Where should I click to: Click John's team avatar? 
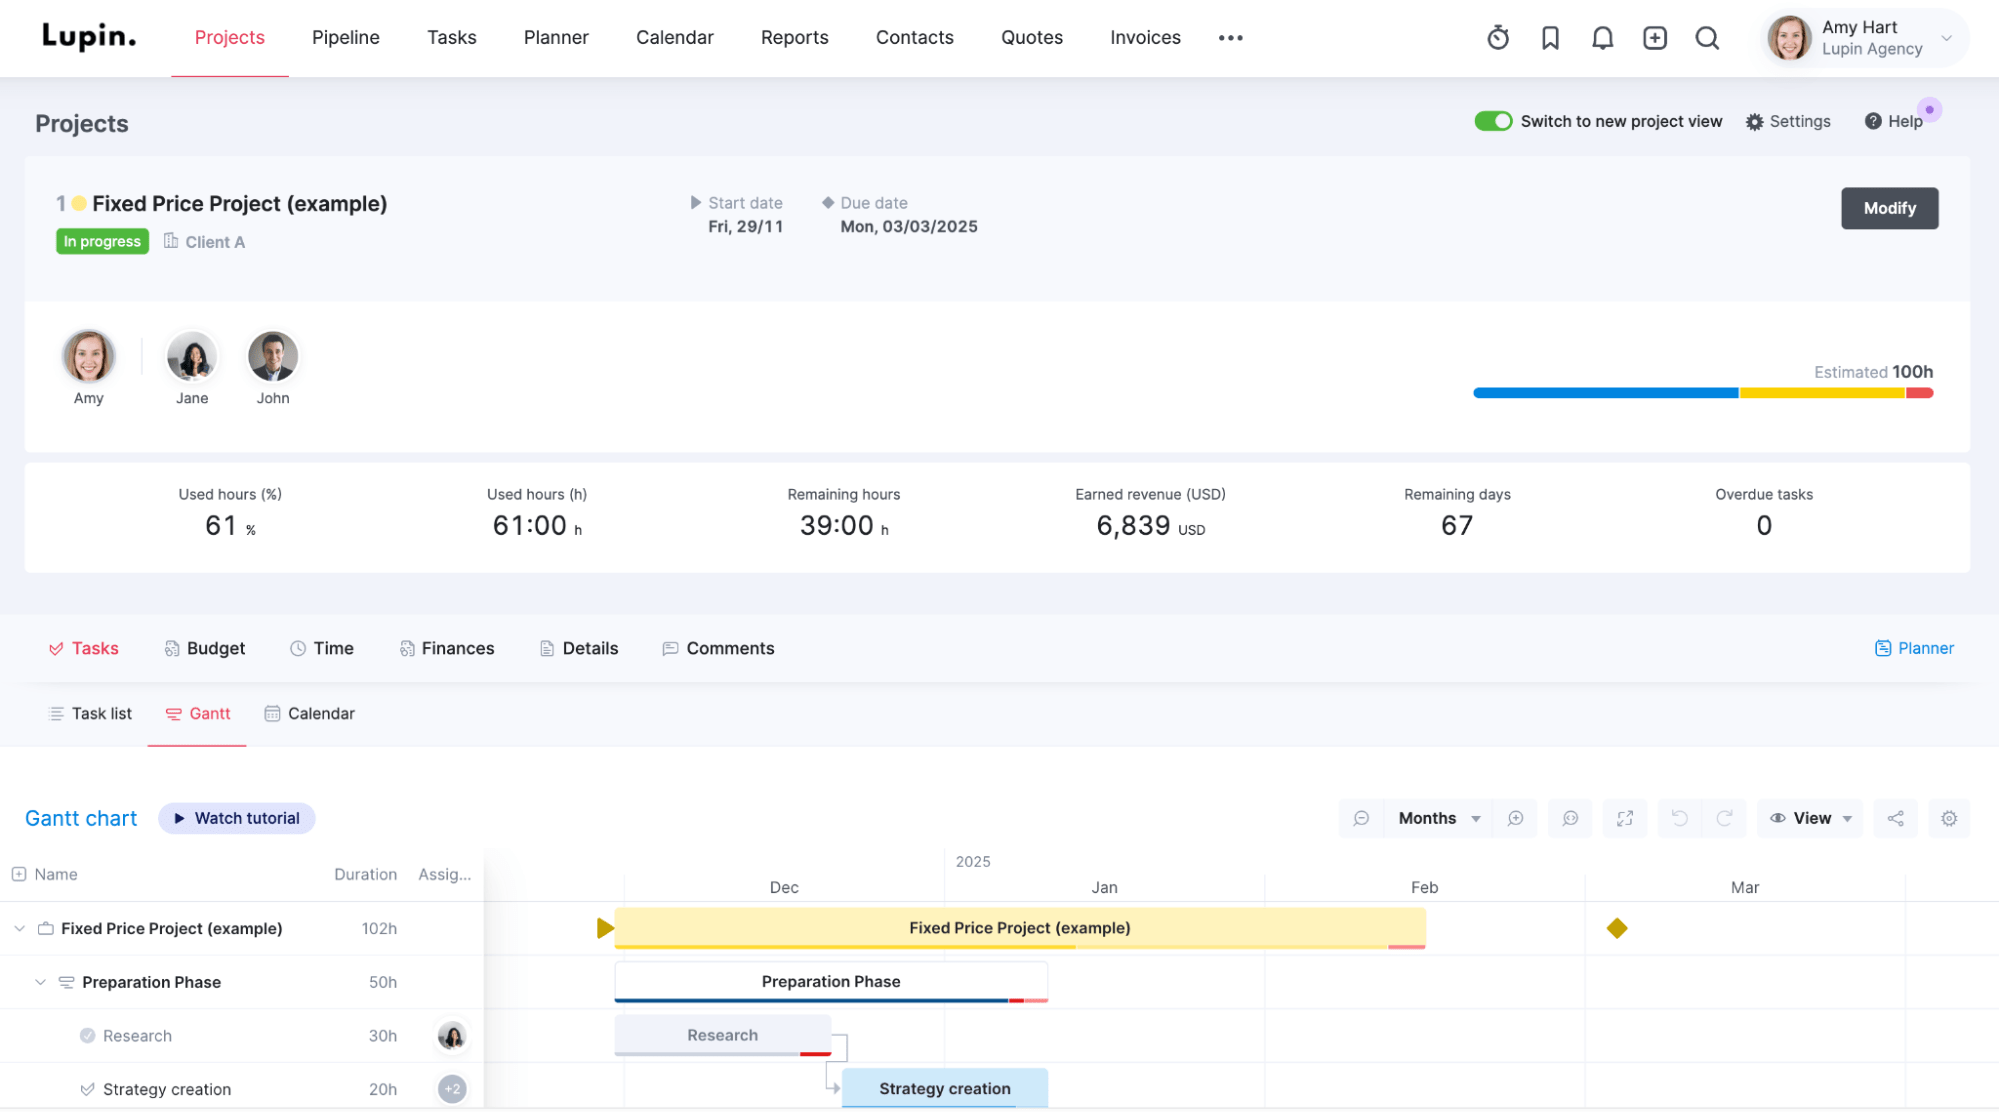click(272, 356)
